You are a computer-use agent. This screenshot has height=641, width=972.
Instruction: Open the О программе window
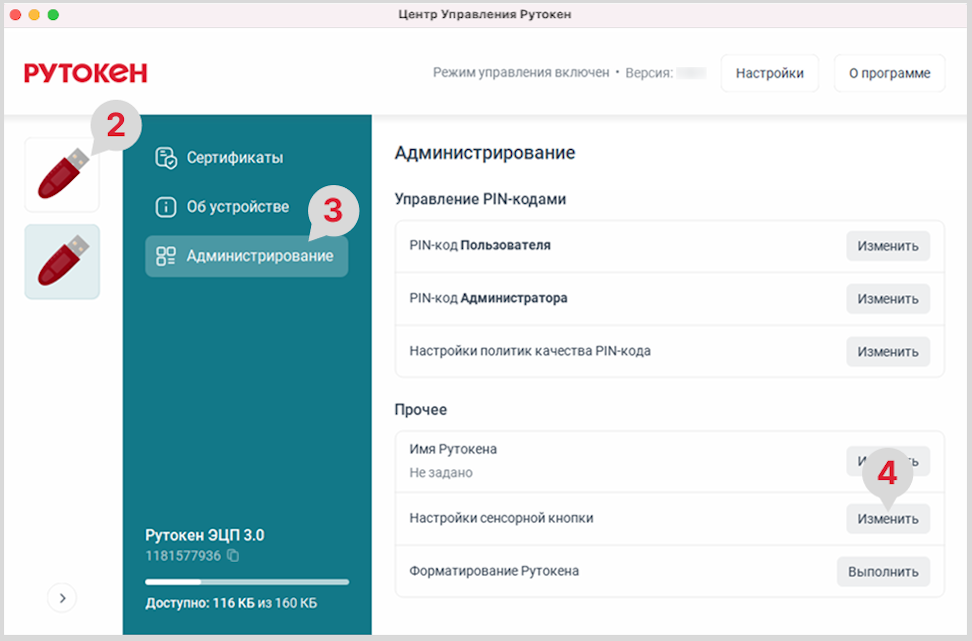[889, 73]
